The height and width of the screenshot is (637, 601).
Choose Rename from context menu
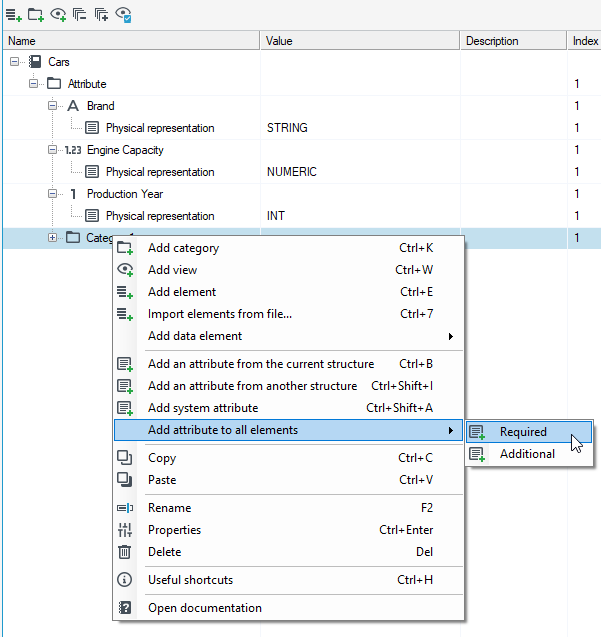point(288,507)
